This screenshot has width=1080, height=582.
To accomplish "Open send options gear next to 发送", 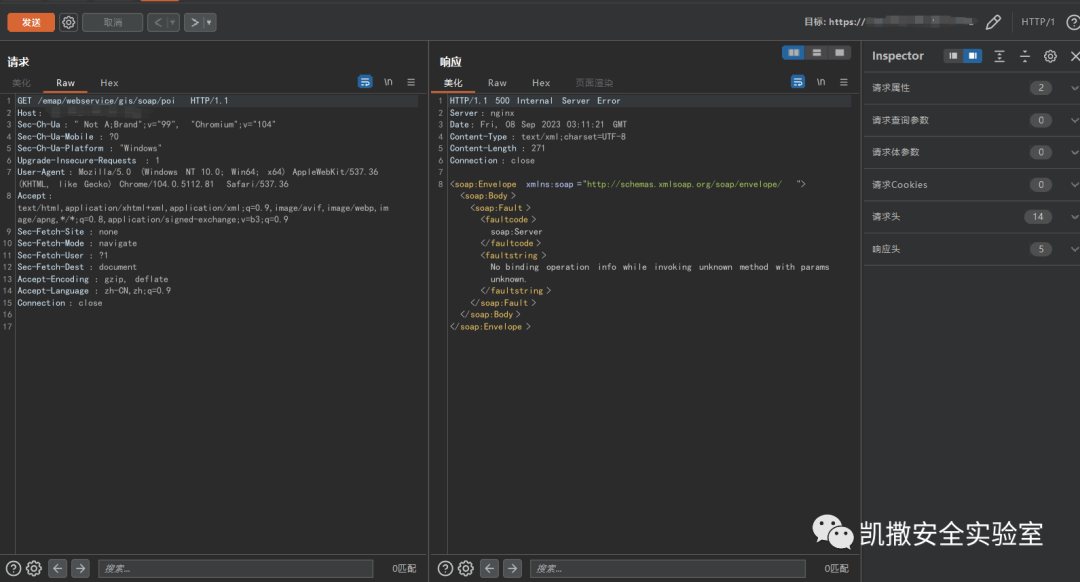I will click(68, 22).
